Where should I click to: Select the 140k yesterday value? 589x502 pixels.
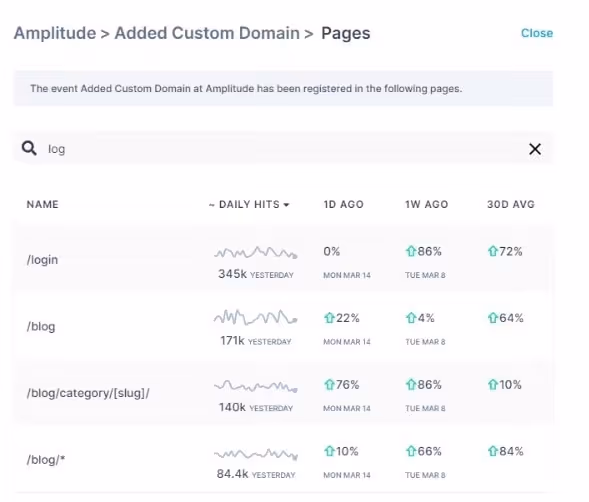[256, 407]
